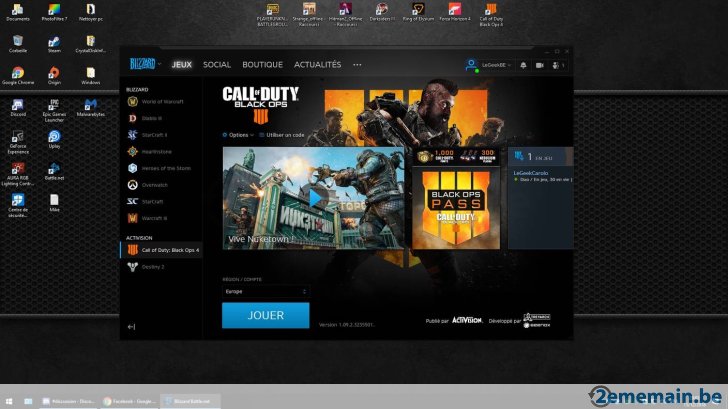Open Task View on taskbar
This screenshot has width=728, height=409.
click(x=28, y=401)
